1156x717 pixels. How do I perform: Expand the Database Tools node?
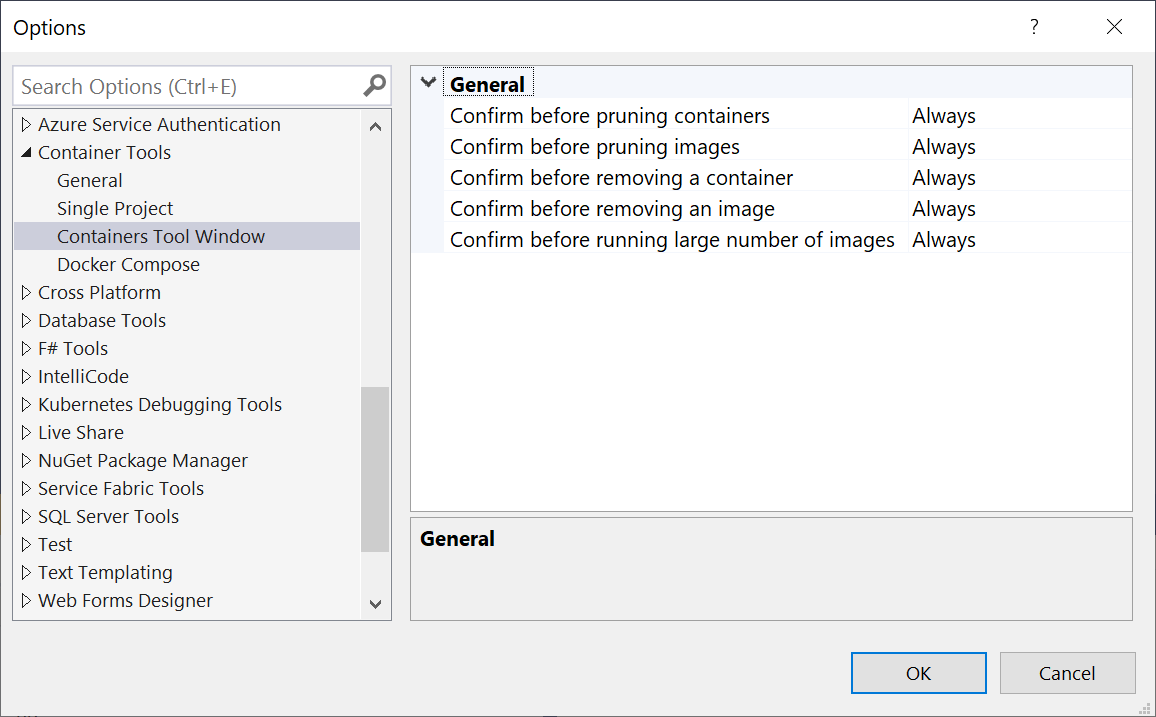(26, 320)
